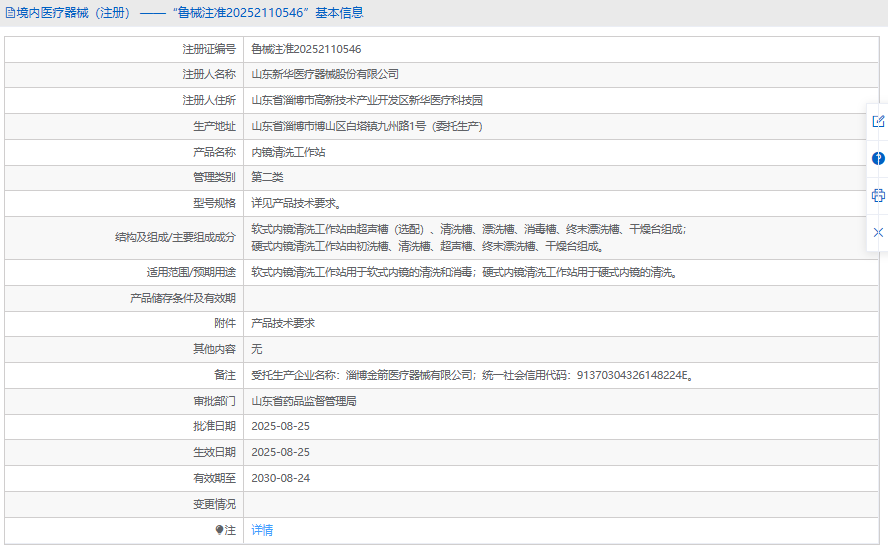This screenshot has height=551, width=888.
Task: Click the 硬式内镜清洗工作站由初洗槽 composition line
Action: 428,246
